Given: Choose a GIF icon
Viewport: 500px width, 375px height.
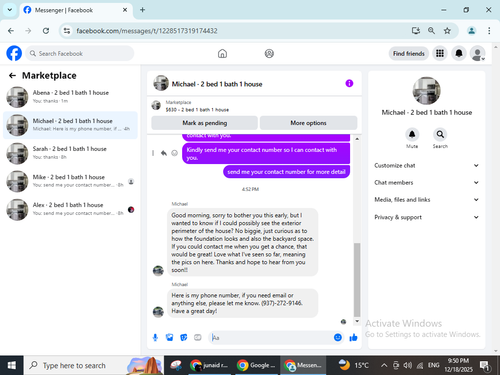Looking at the screenshot, I should pyautogui.click(x=198, y=338).
